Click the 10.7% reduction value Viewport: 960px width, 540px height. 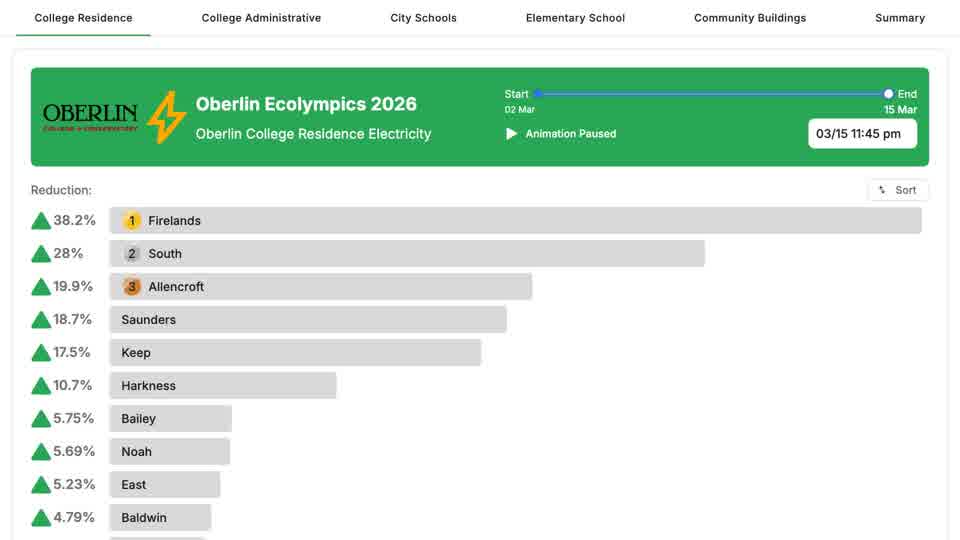click(72, 386)
